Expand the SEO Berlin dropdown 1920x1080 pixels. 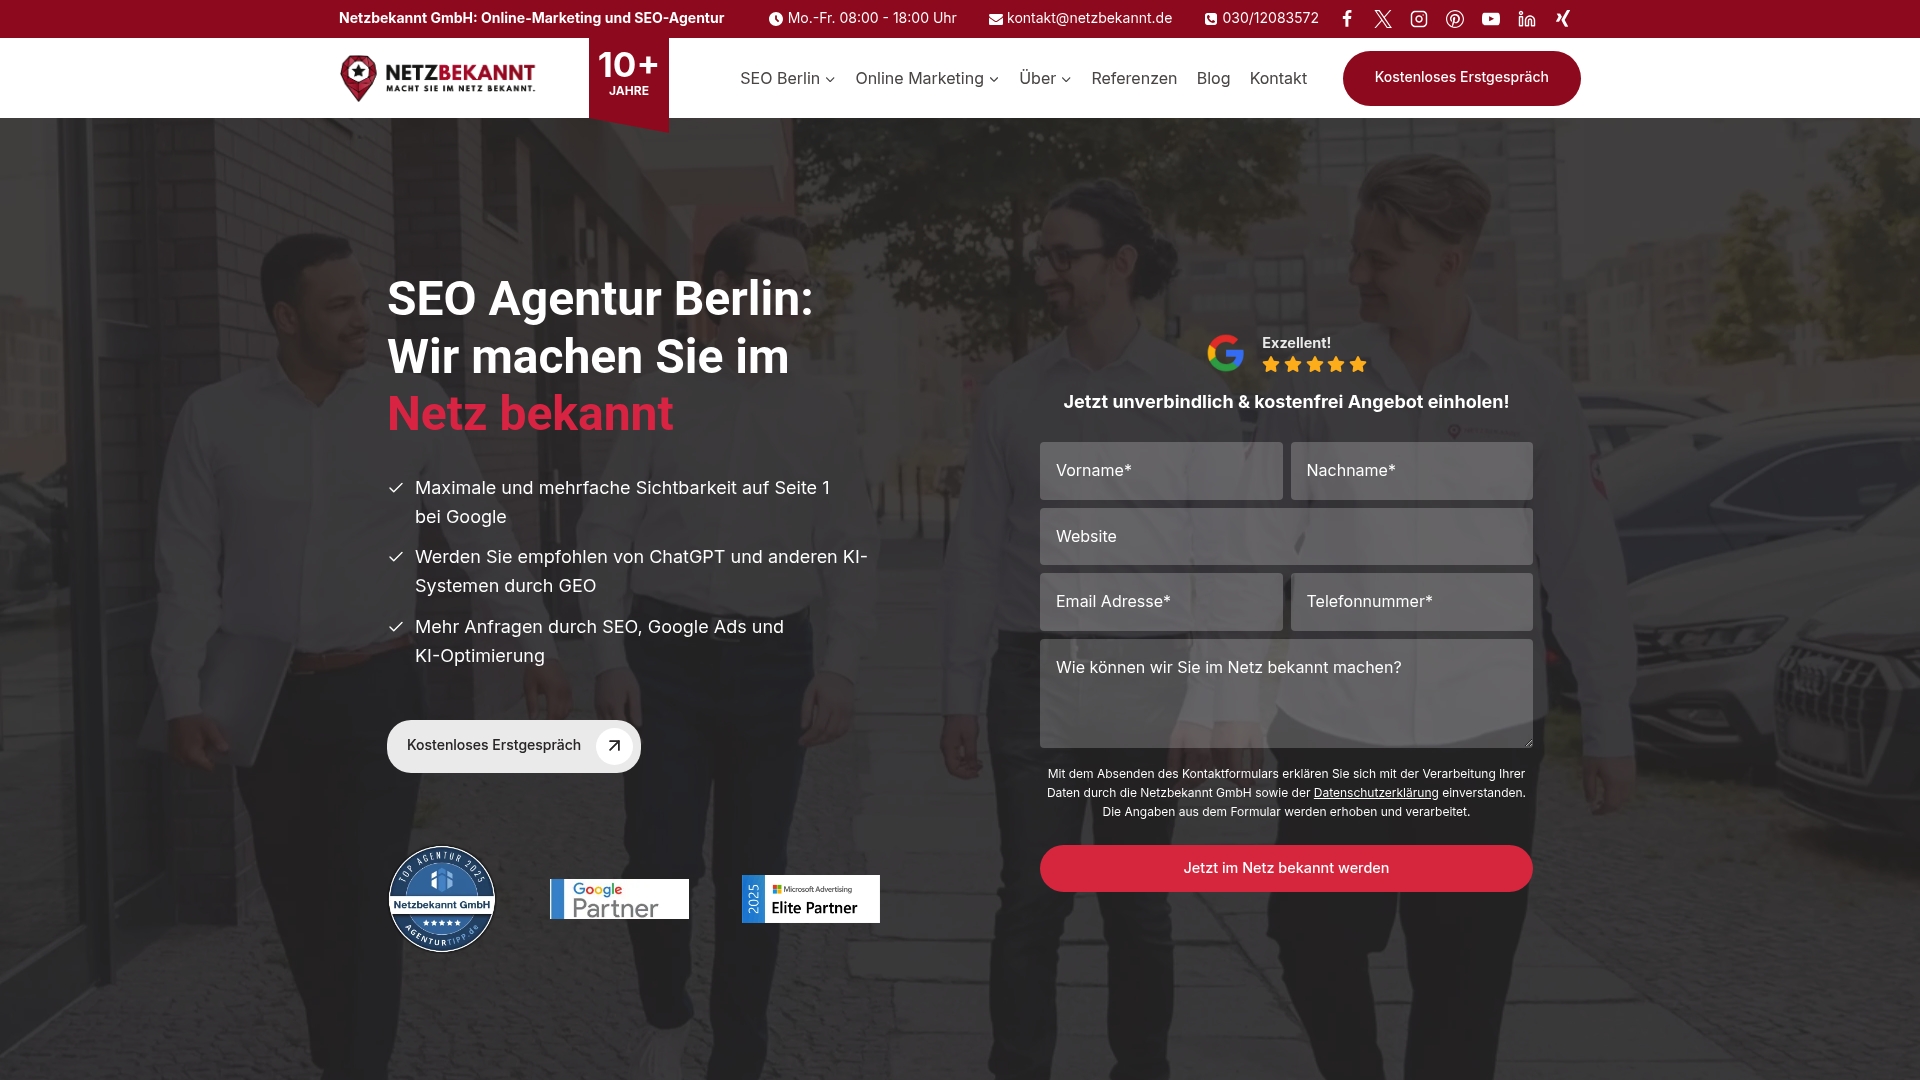pos(786,78)
